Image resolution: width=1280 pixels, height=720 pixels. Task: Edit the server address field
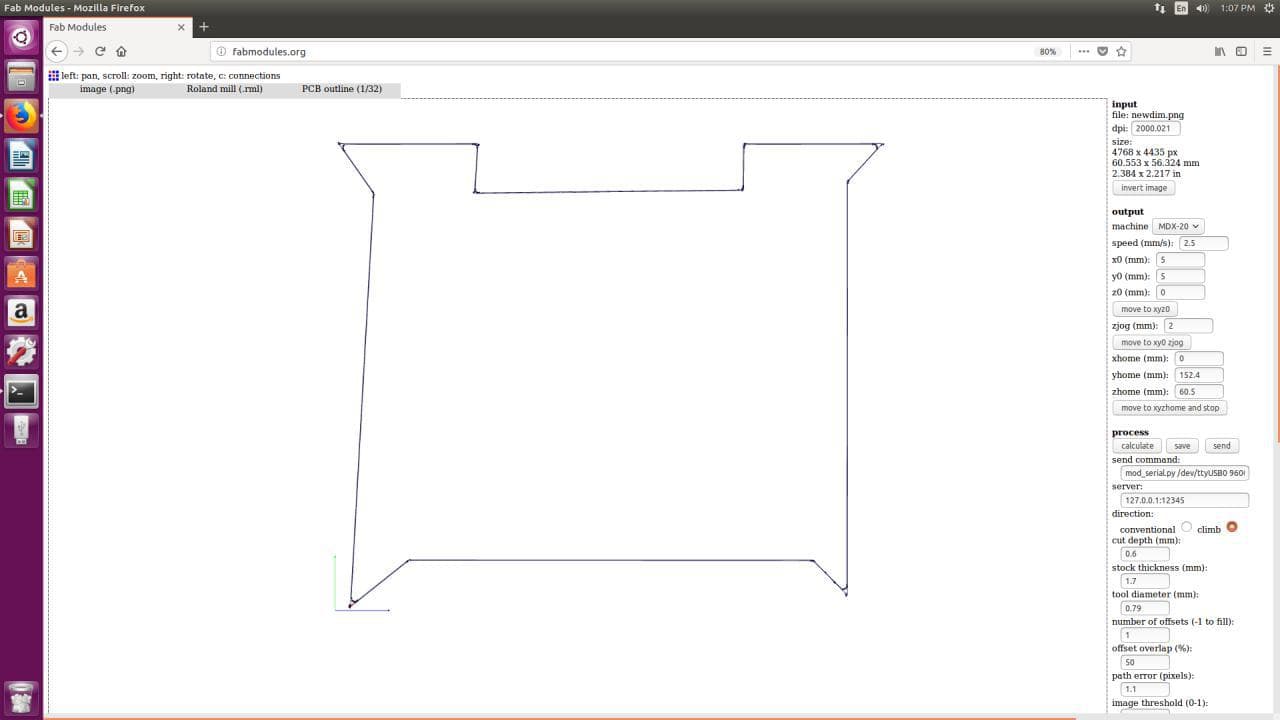click(1185, 499)
